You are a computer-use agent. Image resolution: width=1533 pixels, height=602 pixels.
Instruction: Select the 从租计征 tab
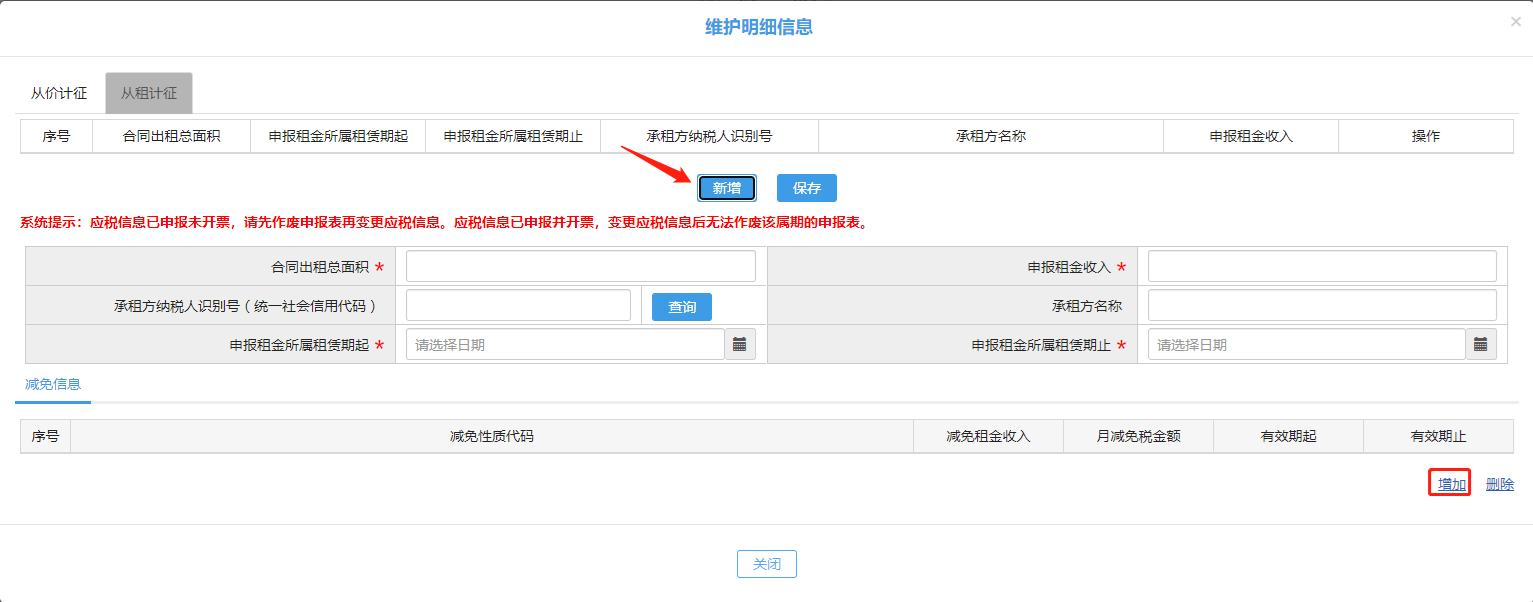click(149, 93)
